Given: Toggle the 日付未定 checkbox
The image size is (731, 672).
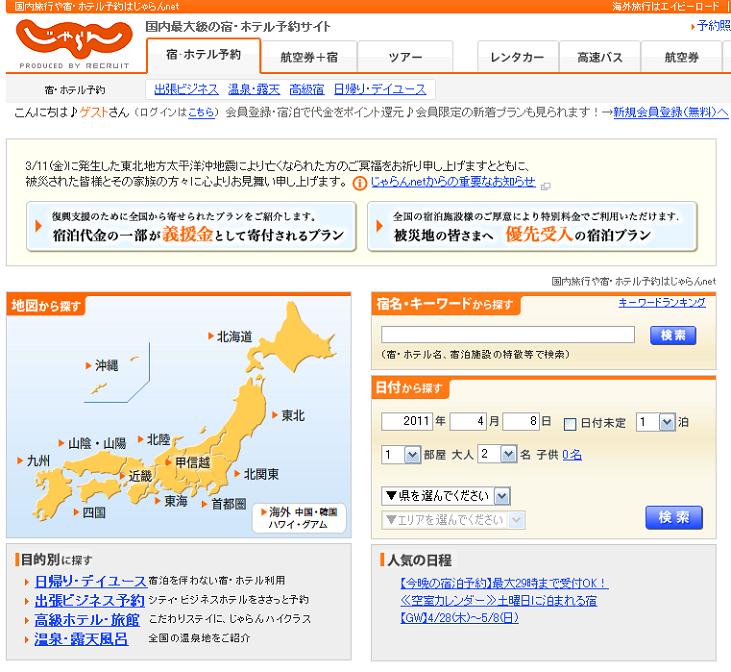Looking at the screenshot, I should (570, 424).
